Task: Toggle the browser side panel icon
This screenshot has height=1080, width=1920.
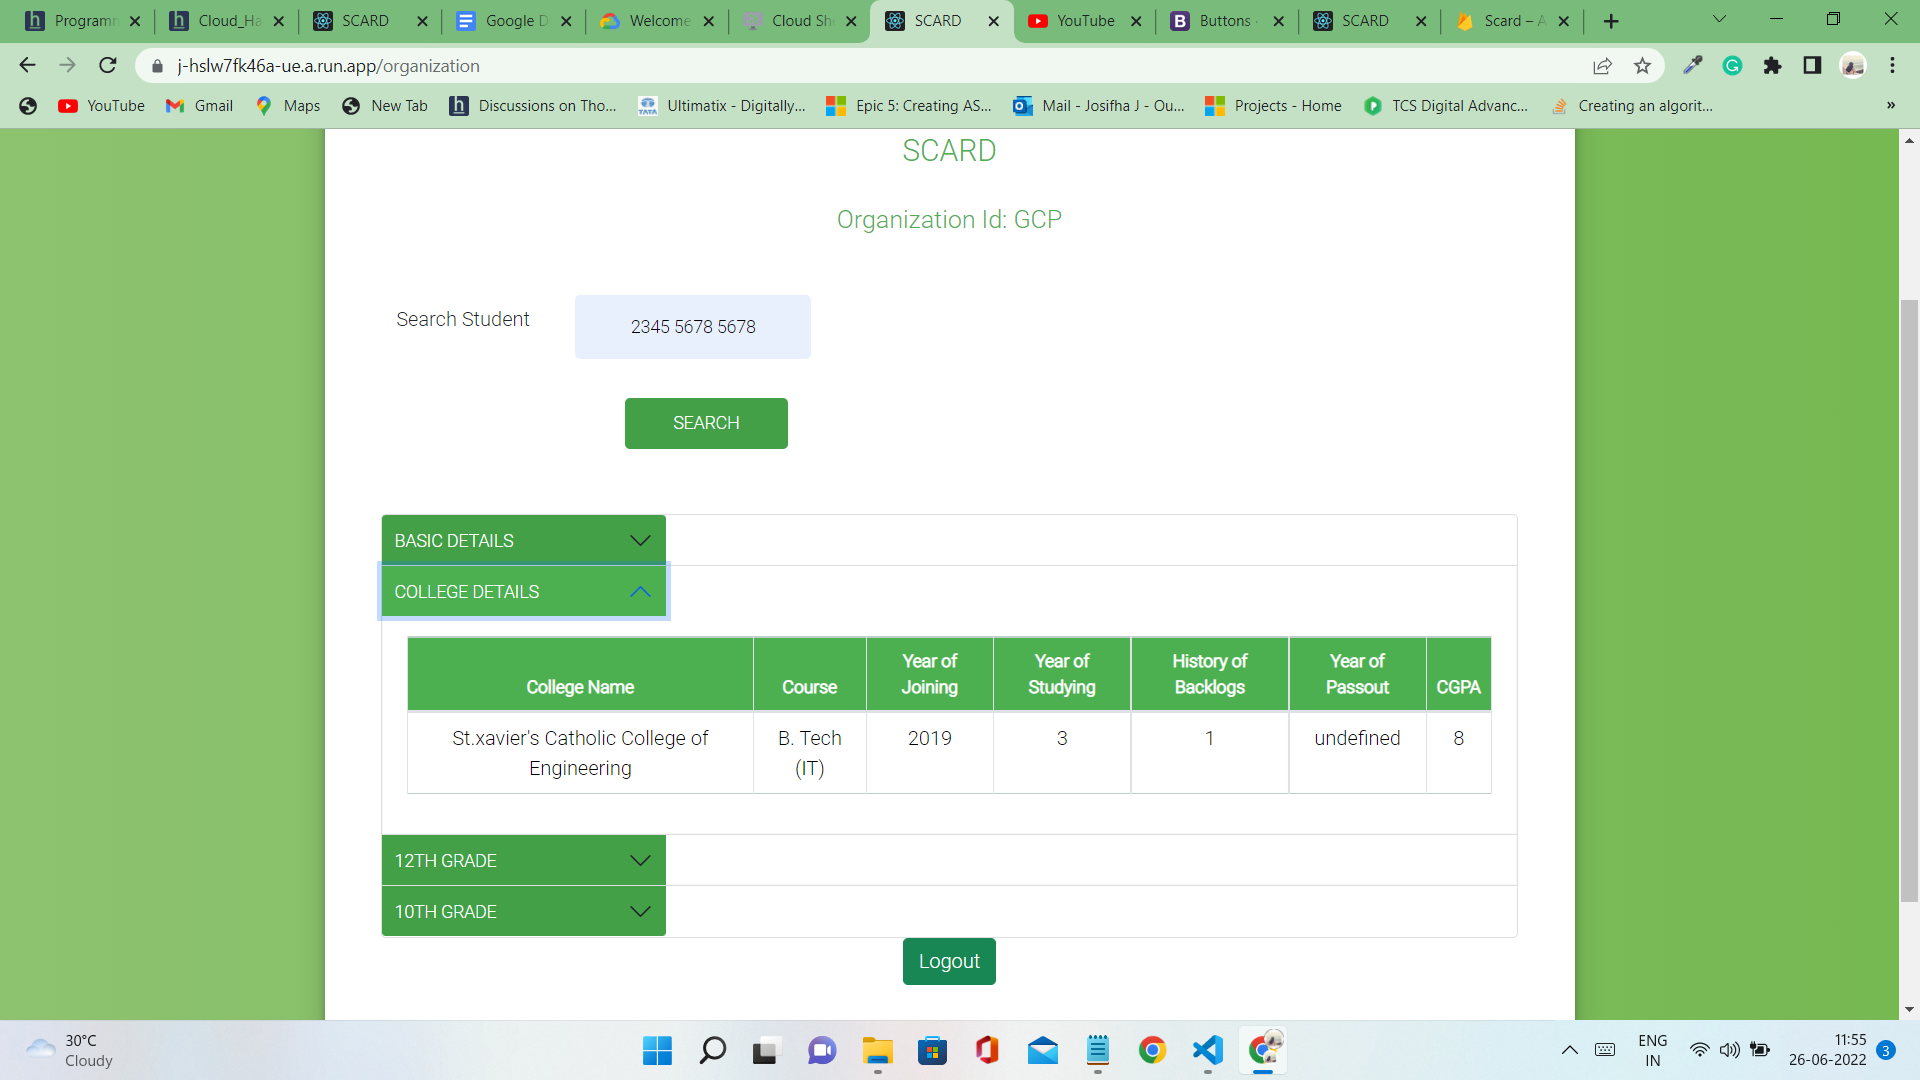Action: [x=1812, y=66]
